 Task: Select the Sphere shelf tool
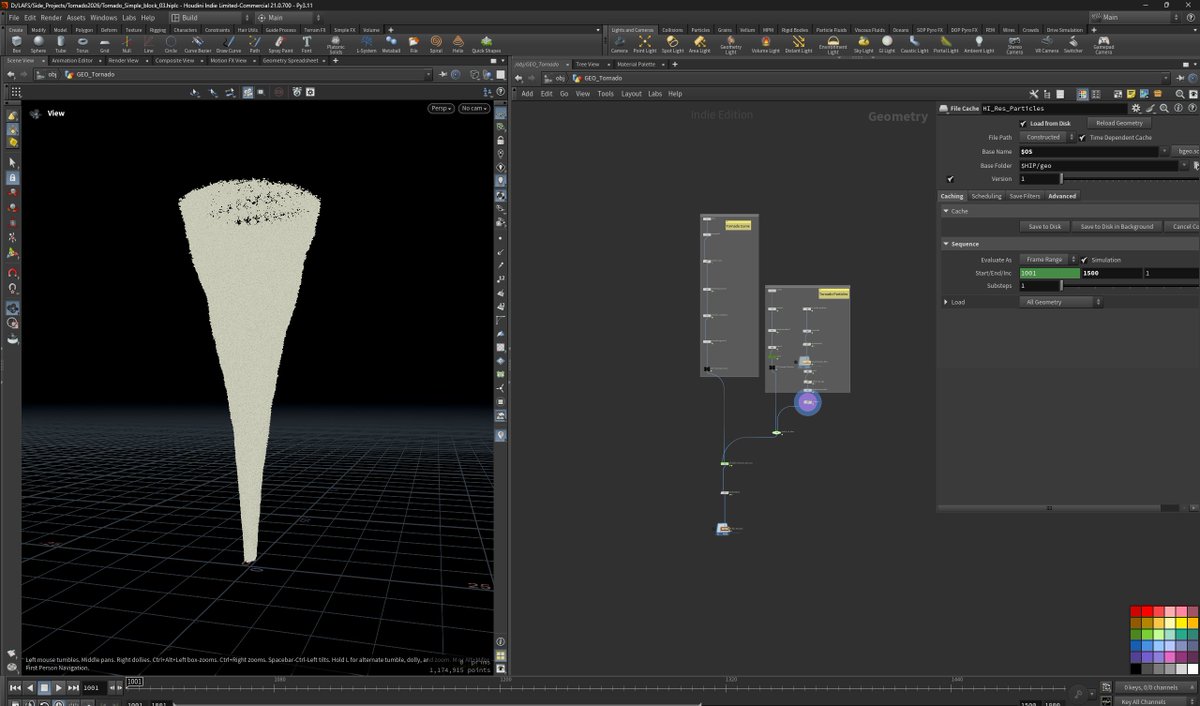point(38,43)
